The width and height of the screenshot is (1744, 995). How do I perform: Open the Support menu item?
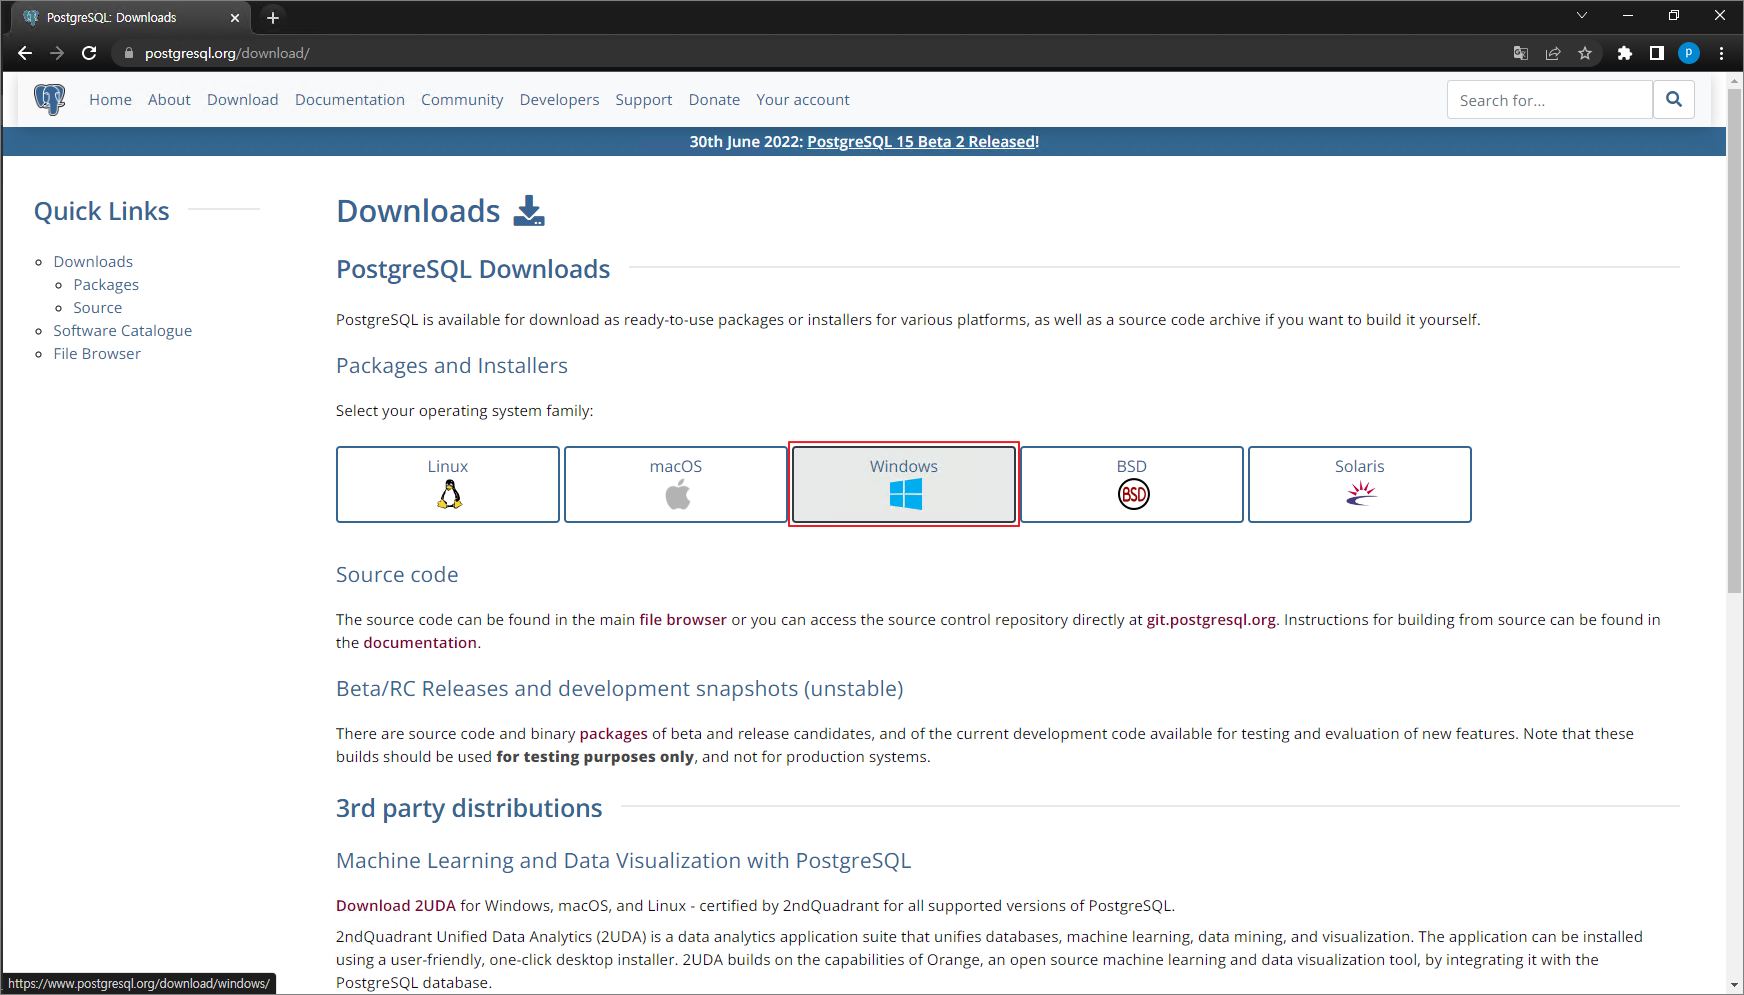pyautogui.click(x=644, y=99)
